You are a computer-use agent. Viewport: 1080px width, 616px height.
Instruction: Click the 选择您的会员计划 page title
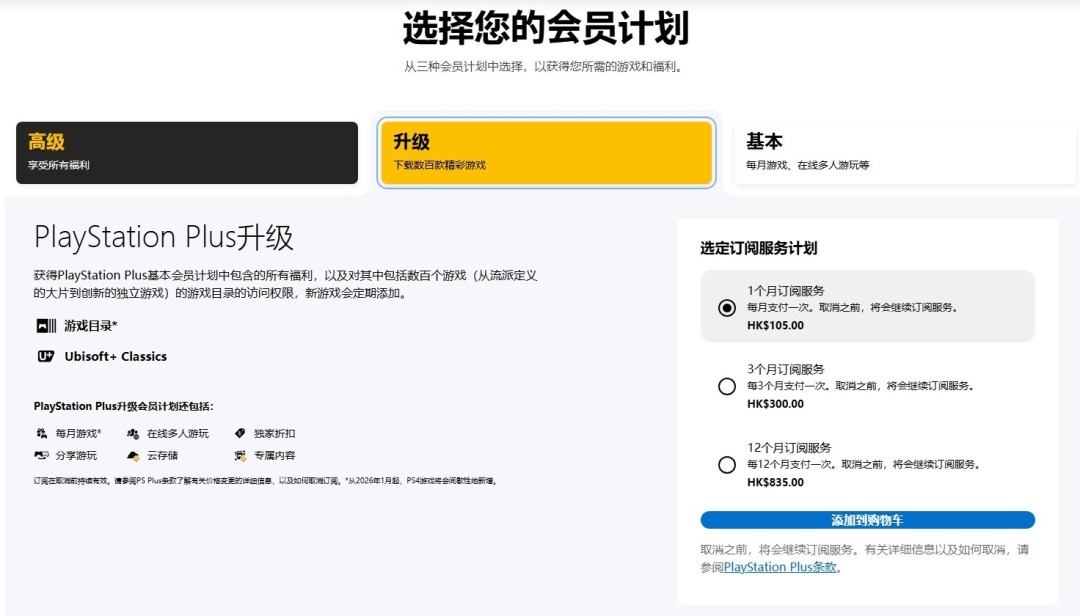pos(546,28)
